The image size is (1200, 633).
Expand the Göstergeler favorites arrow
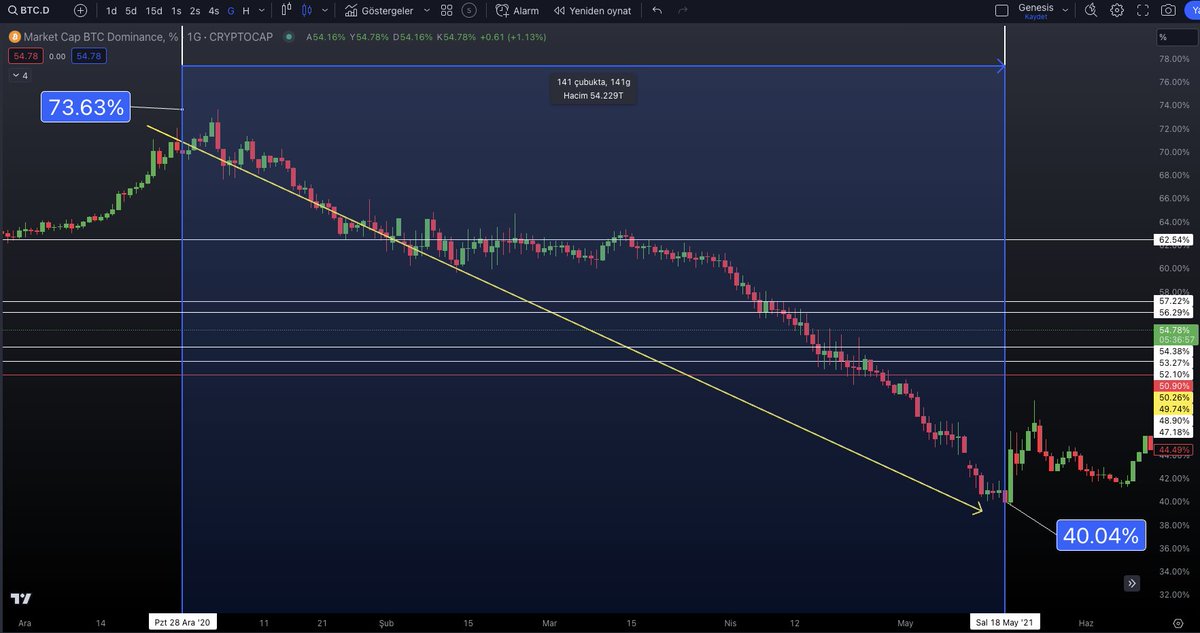click(426, 10)
